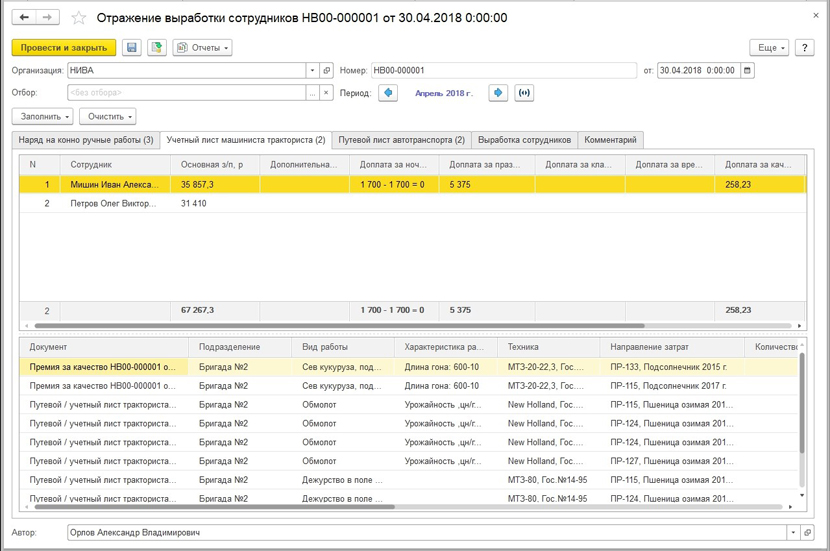The image size is (830, 551).
Task: Click the employee table horizontal scrollbar
Action: 340,326
